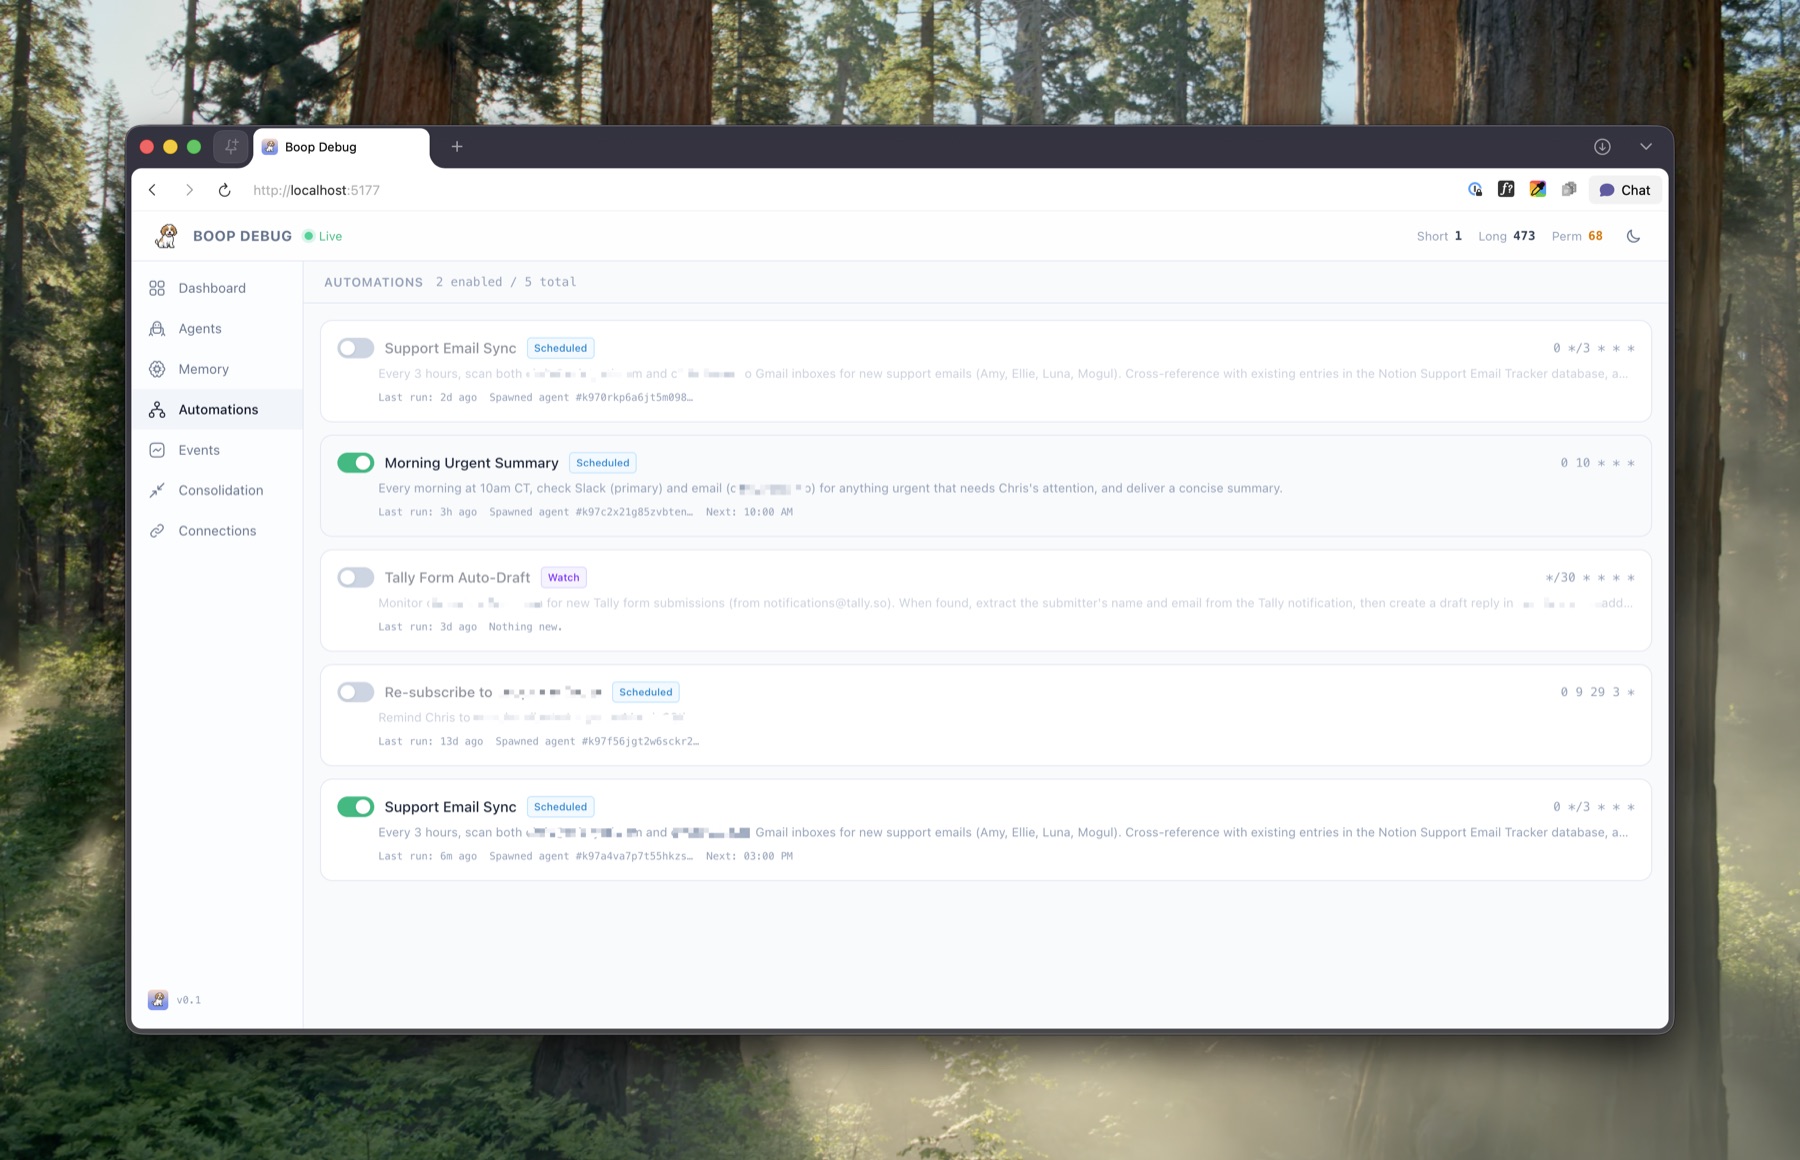Click the fx extension icon
1800x1160 pixels.
[x=1506, y=189]
